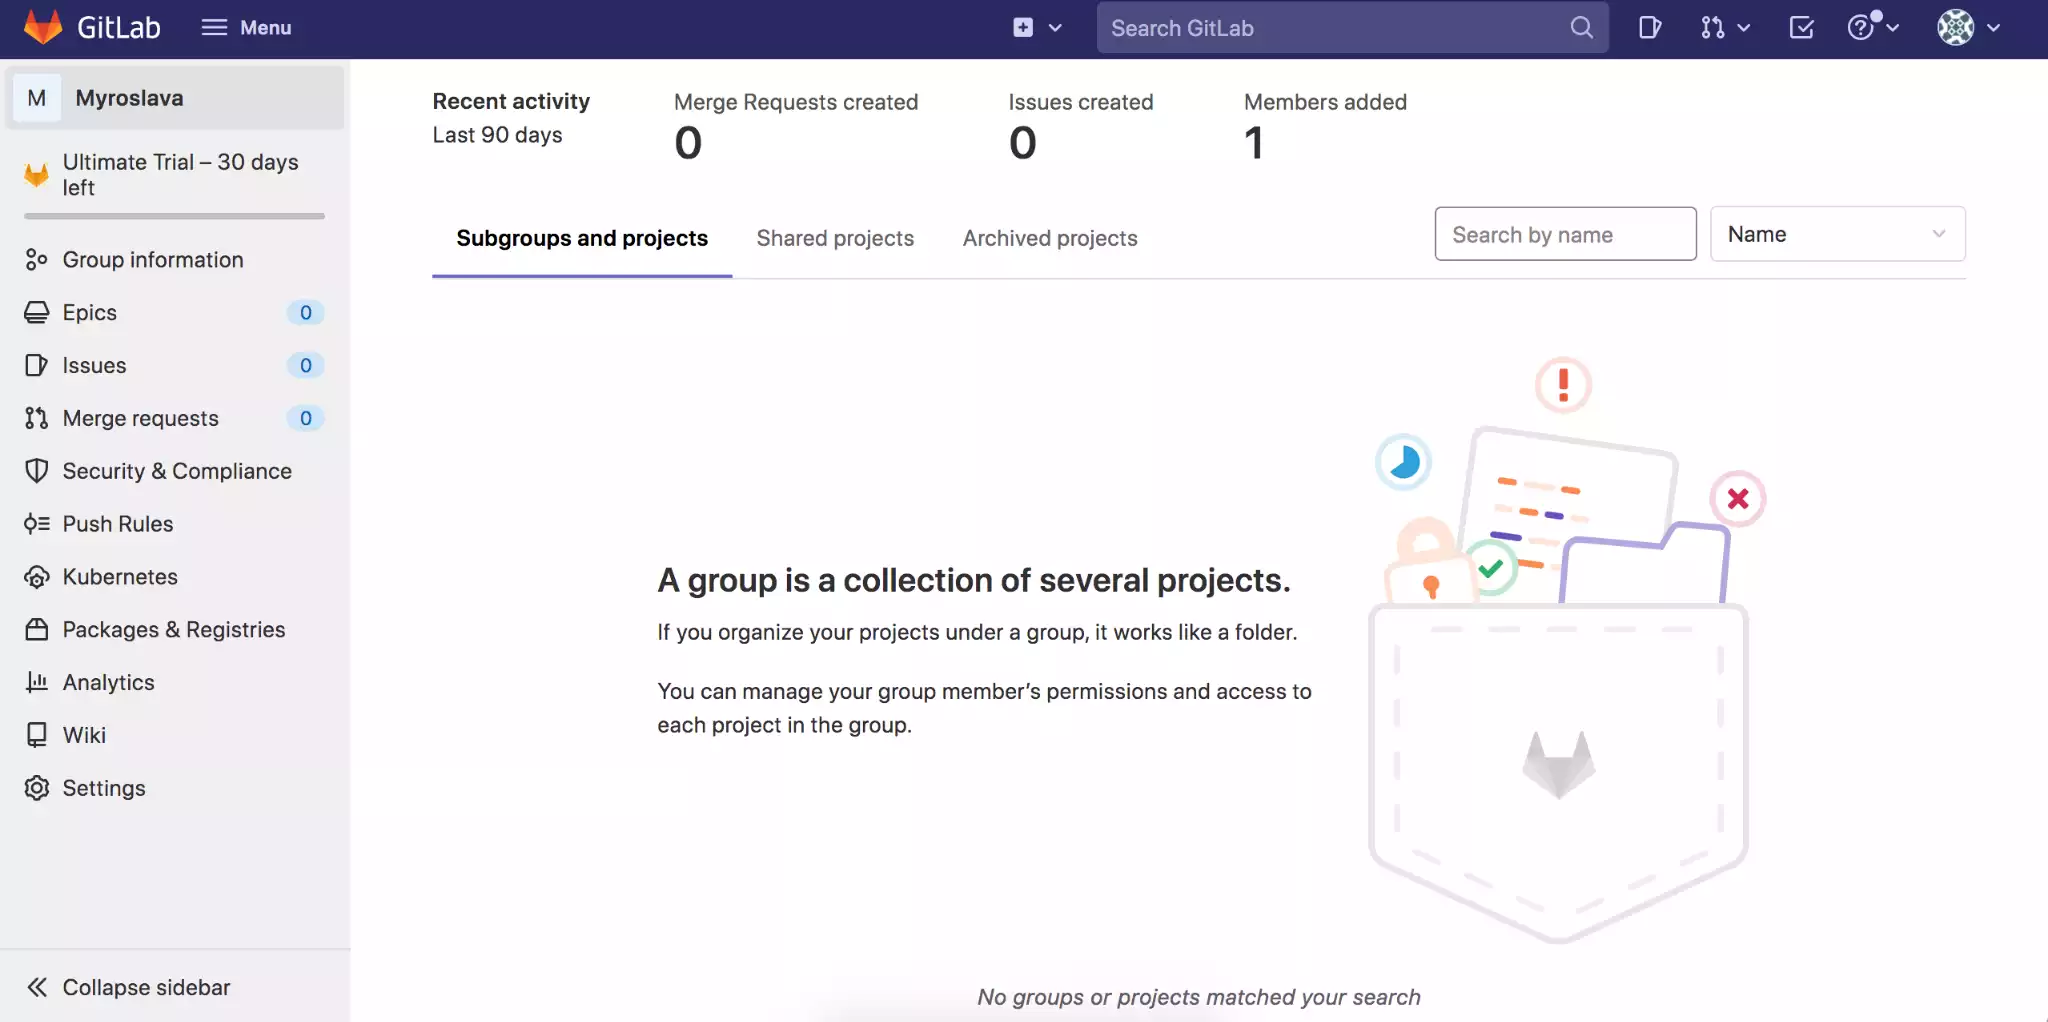The height and width of the screenshot is (1022, 2048).
Task: Open the Epics section in the sidebar
Action: tap(91, 312)
